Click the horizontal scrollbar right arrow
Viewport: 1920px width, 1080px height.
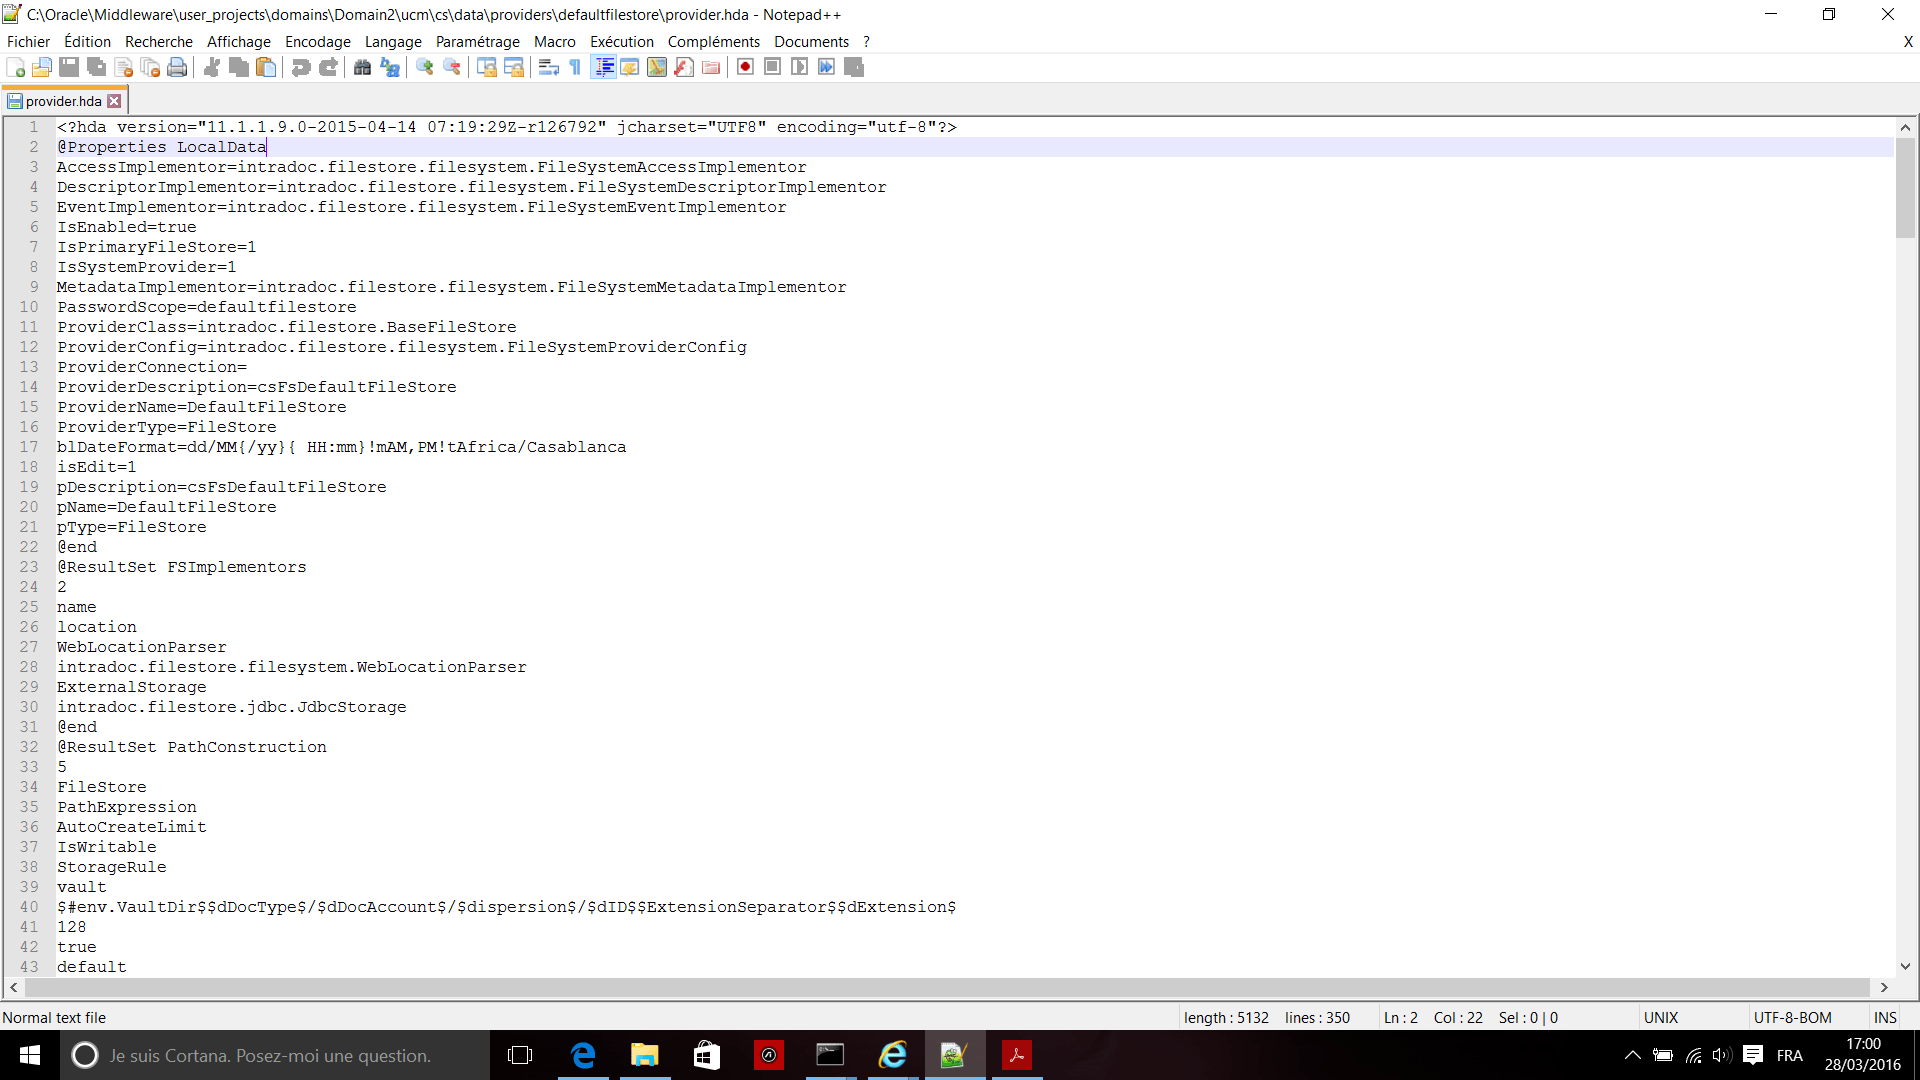(1884, 987)
